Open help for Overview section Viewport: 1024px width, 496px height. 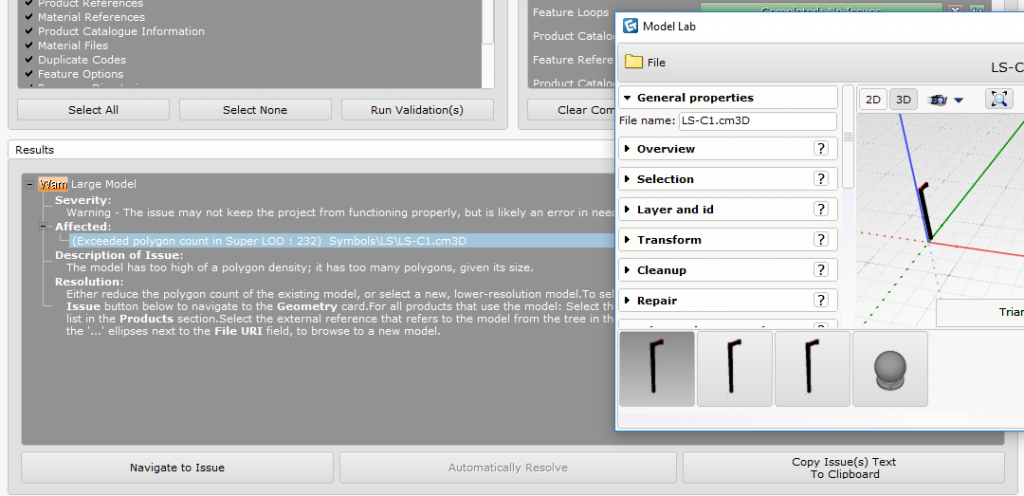821,148
